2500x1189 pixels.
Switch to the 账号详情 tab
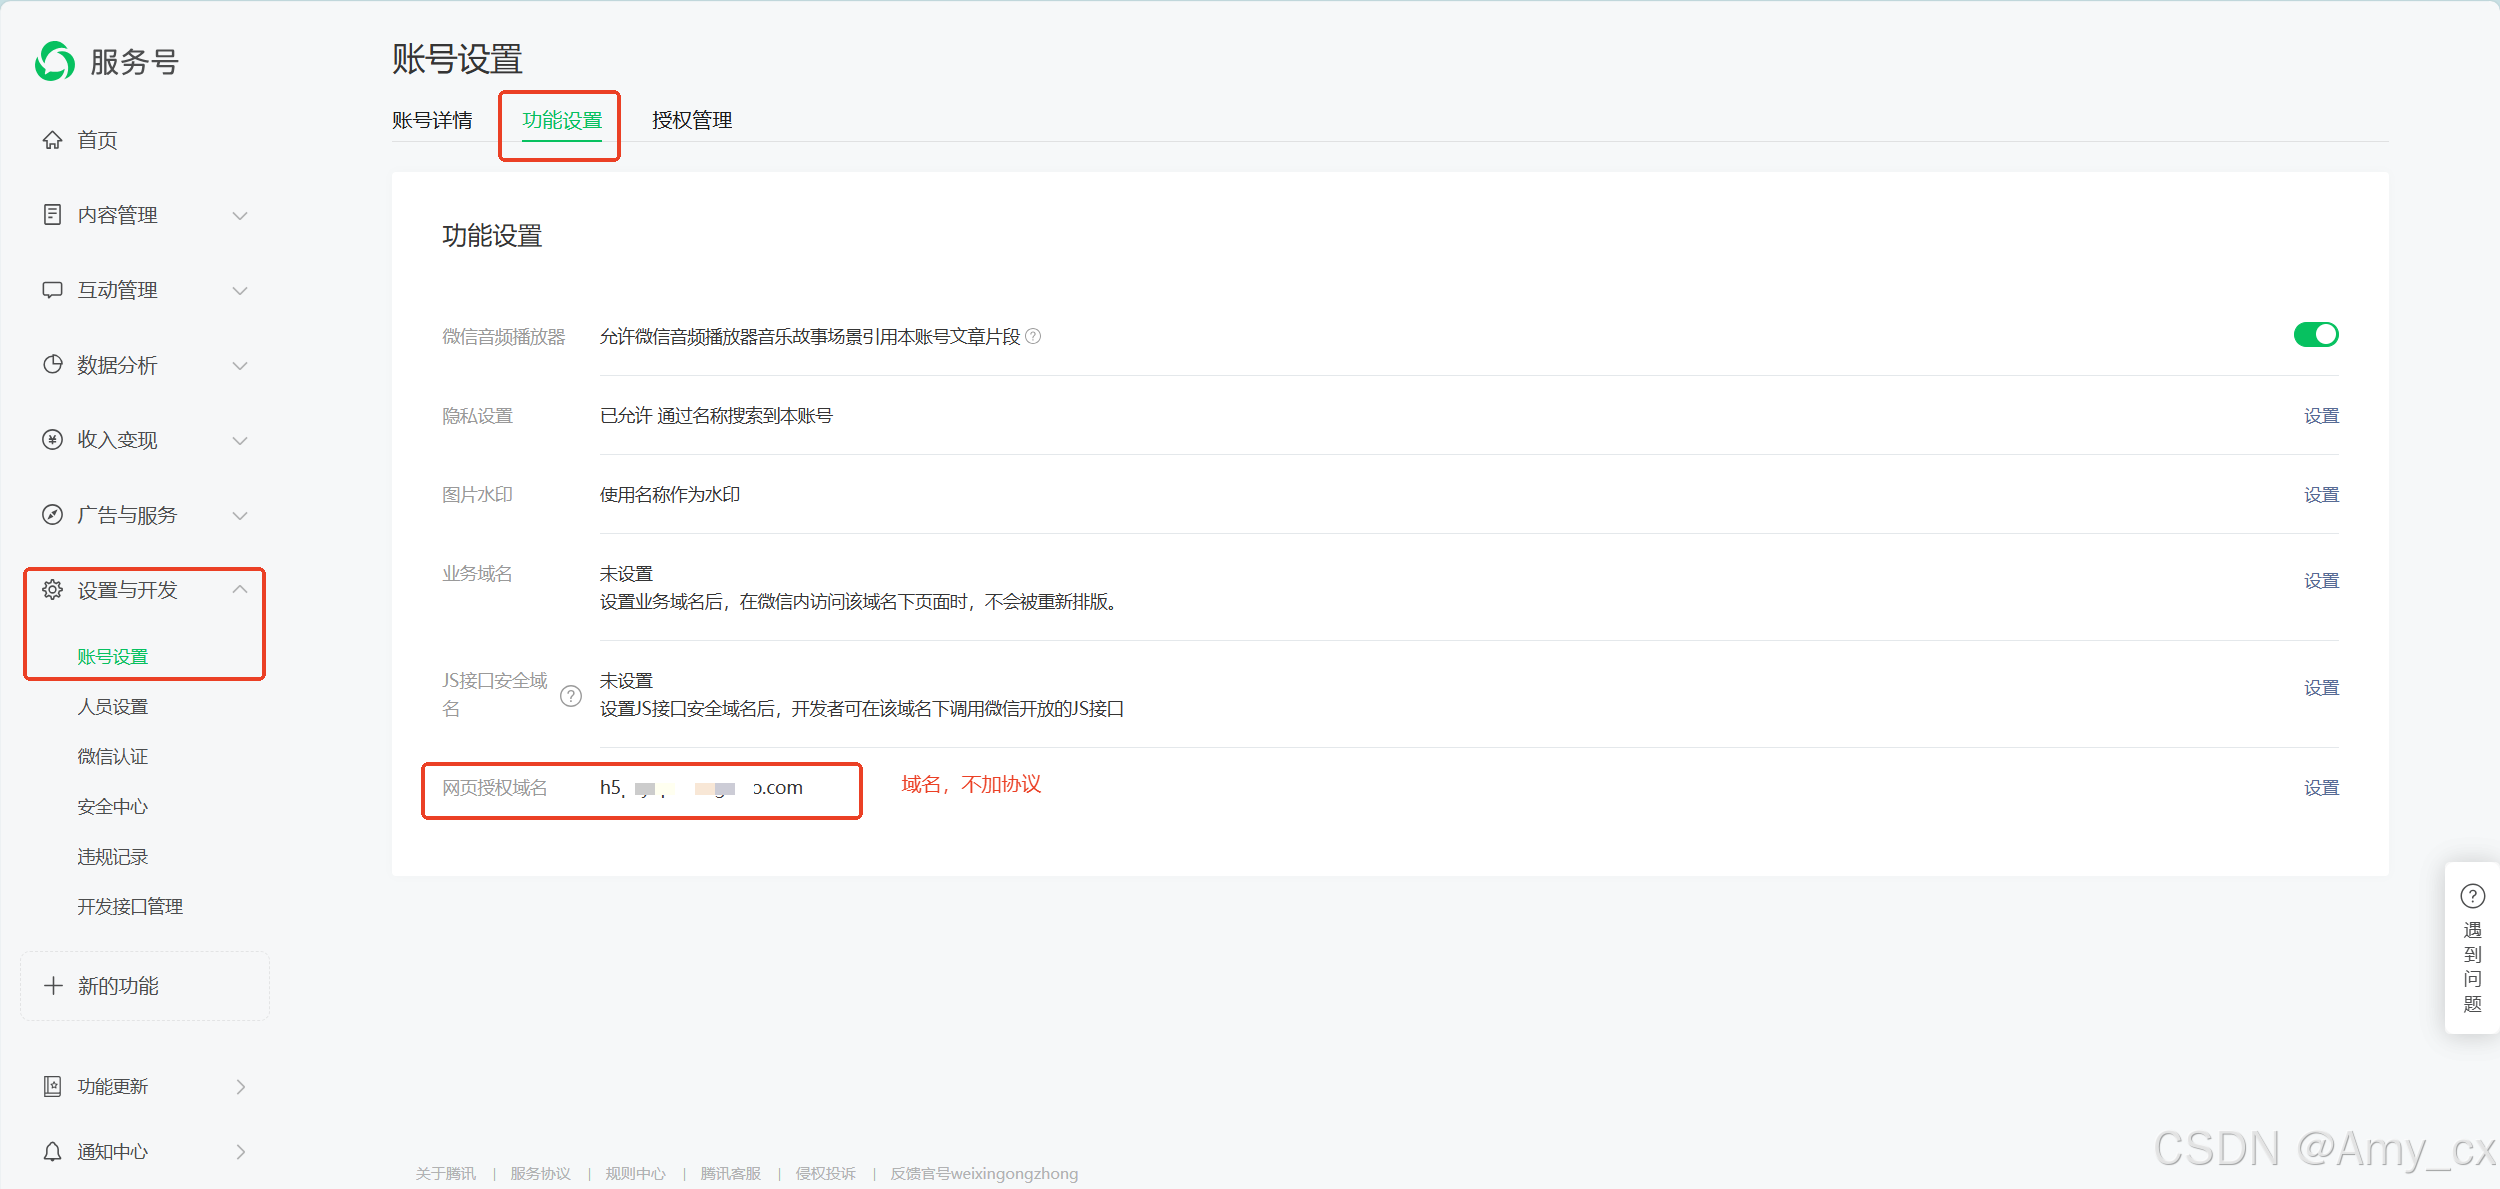point(432,120)
